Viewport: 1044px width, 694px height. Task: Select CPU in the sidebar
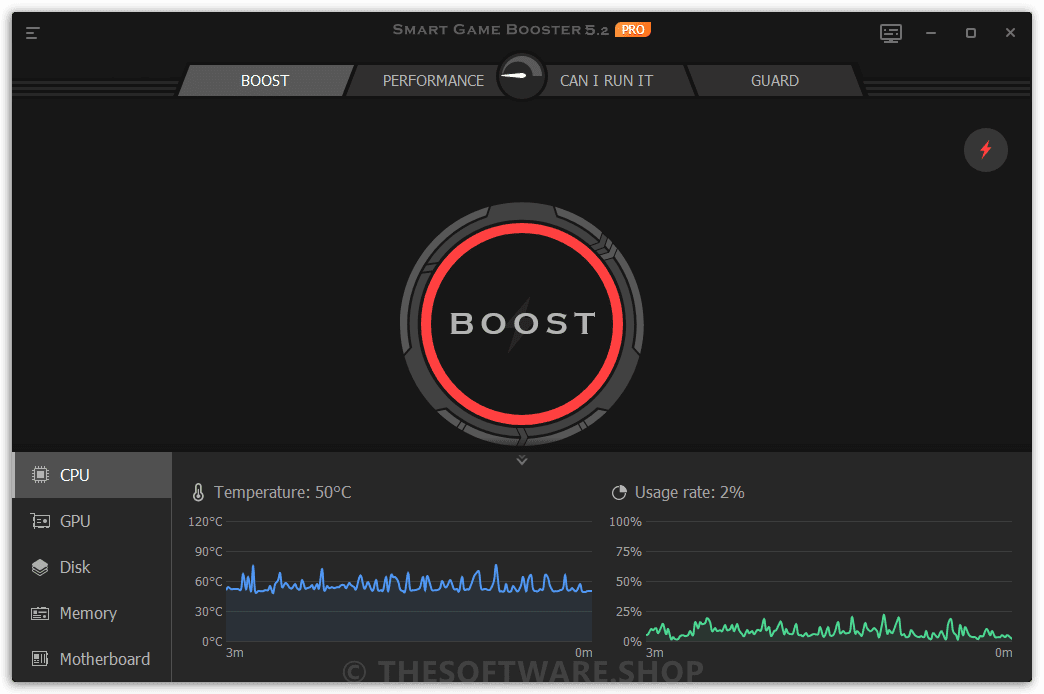92,475
